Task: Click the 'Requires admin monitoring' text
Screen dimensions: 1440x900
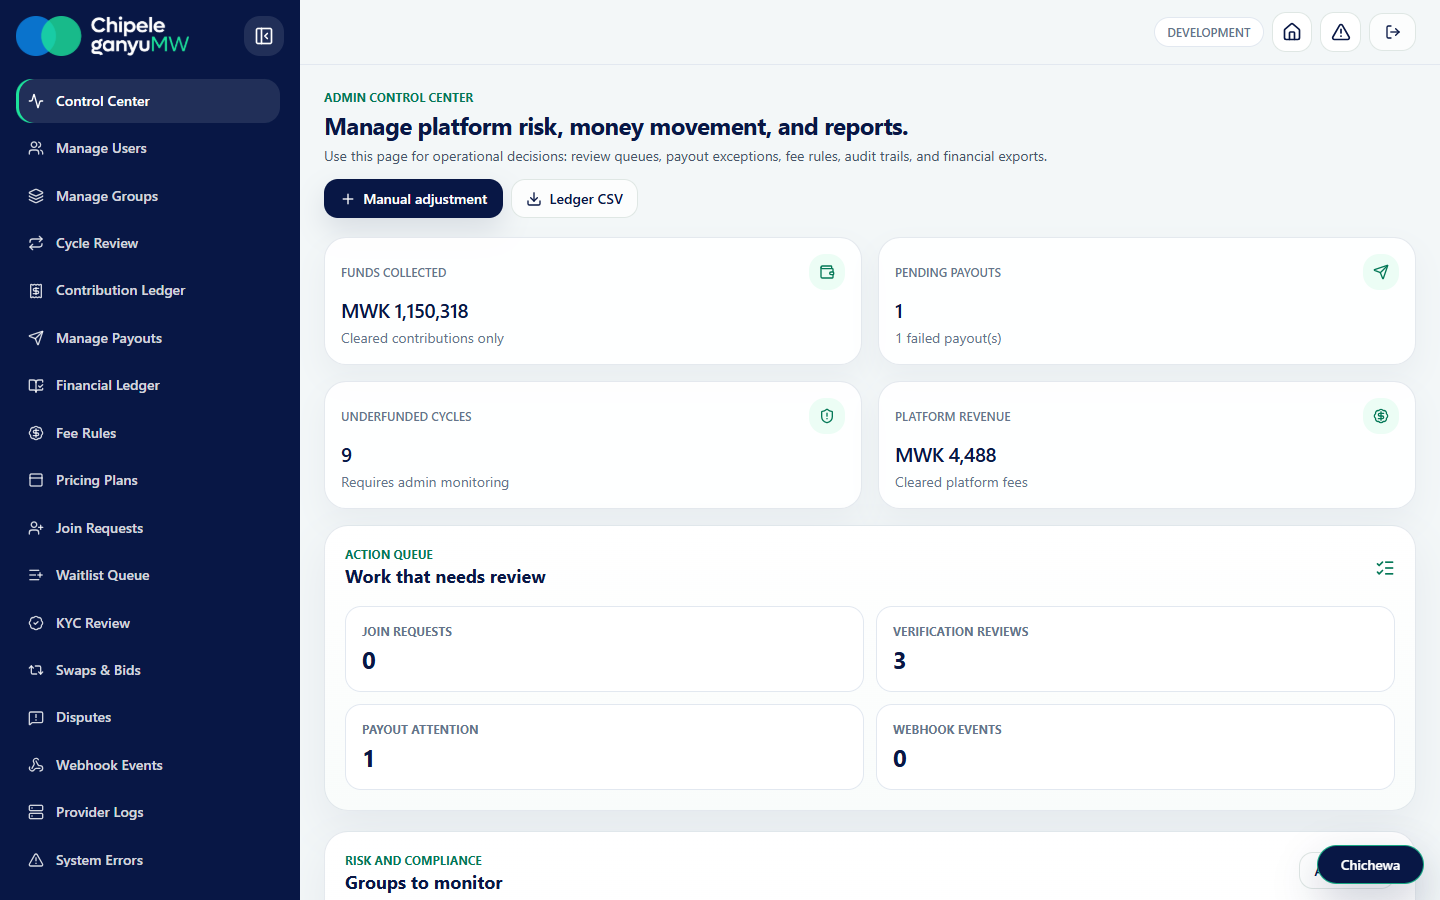Action: 425,482
